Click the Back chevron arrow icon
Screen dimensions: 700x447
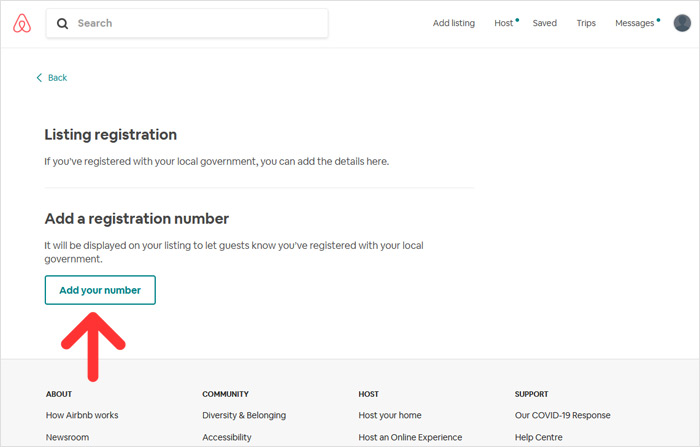pos(39,78)
